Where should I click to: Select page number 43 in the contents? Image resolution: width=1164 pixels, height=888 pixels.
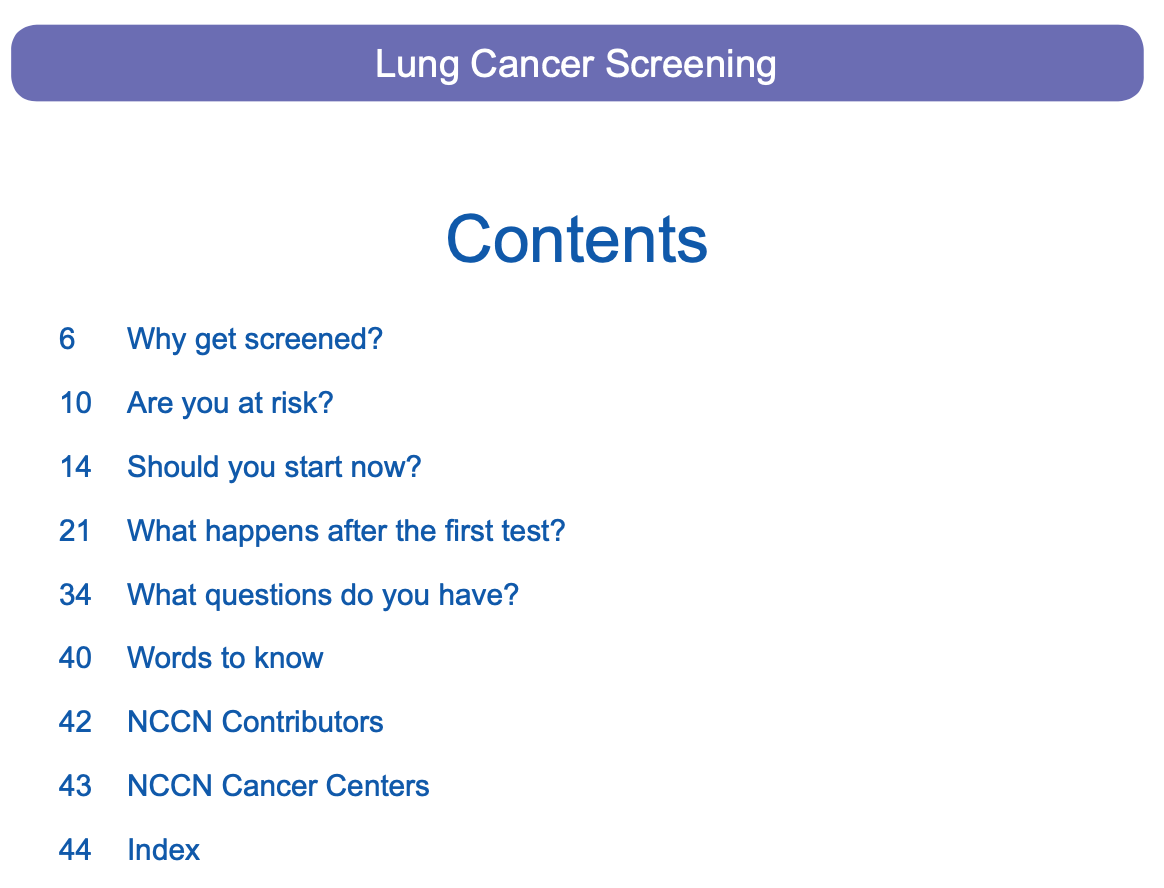(x=75, y=786)
